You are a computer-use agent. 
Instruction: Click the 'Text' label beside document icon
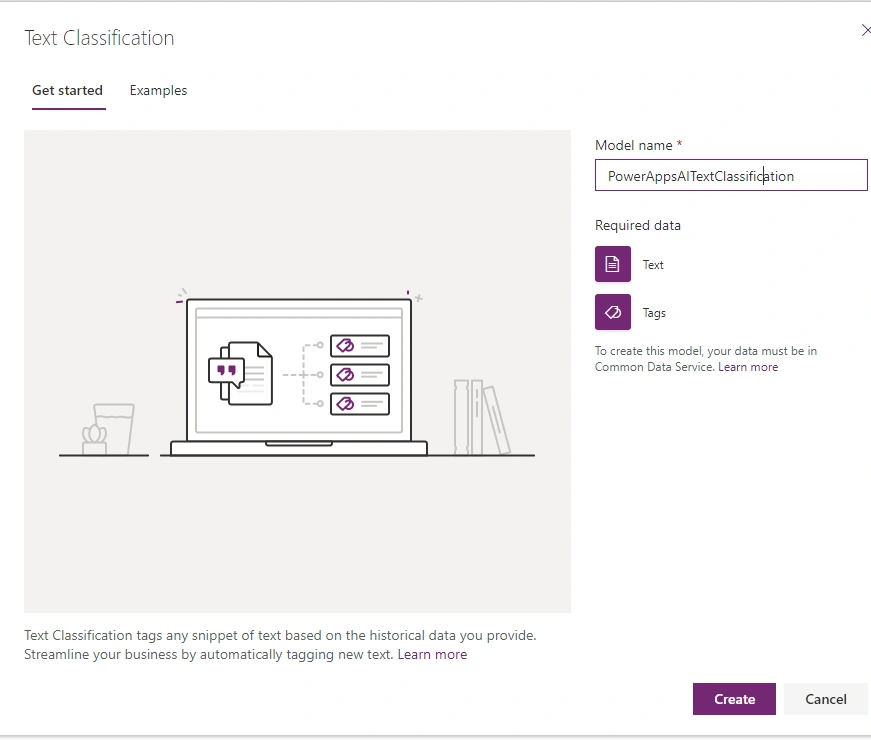tap(653, 265)
